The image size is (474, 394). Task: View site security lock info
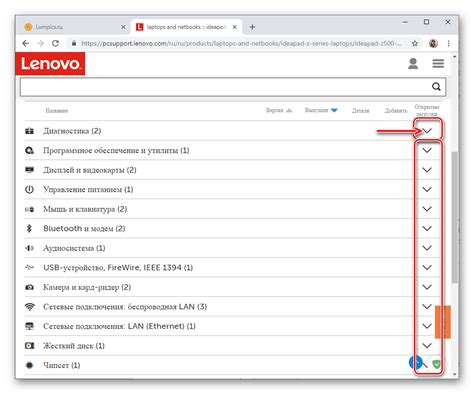[x=74, y=43]
